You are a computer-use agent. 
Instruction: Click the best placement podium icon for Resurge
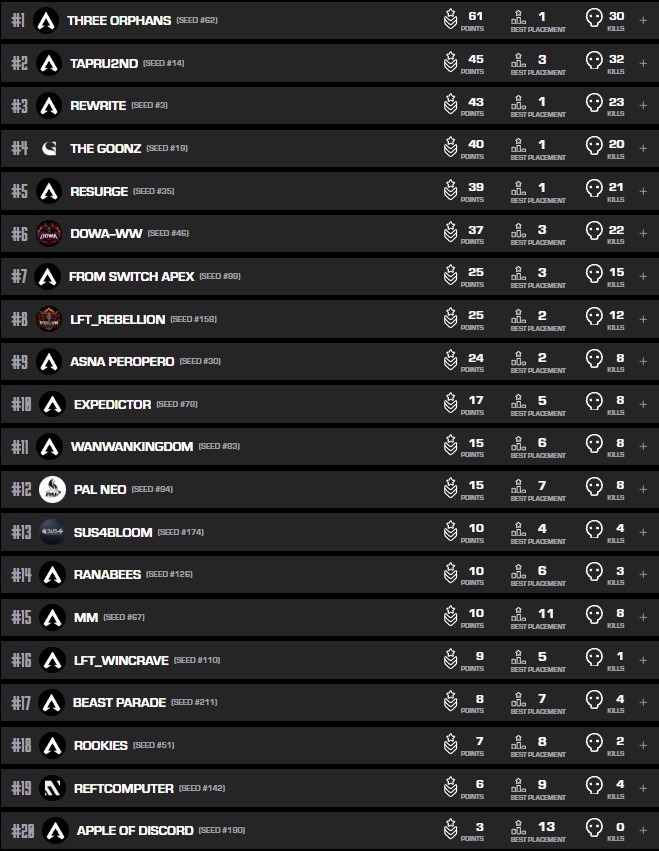518,190
